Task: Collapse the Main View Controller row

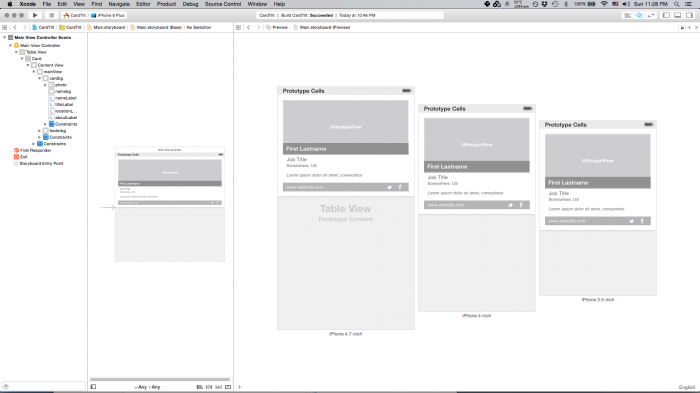Action: coord(10,46)
